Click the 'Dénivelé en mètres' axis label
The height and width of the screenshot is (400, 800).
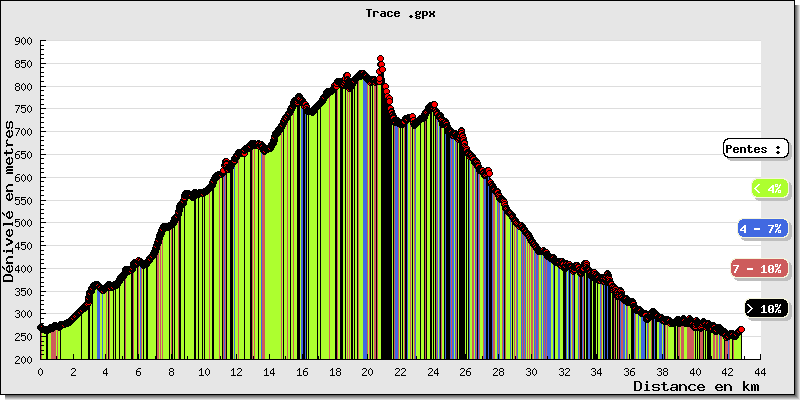coord(9,202)
